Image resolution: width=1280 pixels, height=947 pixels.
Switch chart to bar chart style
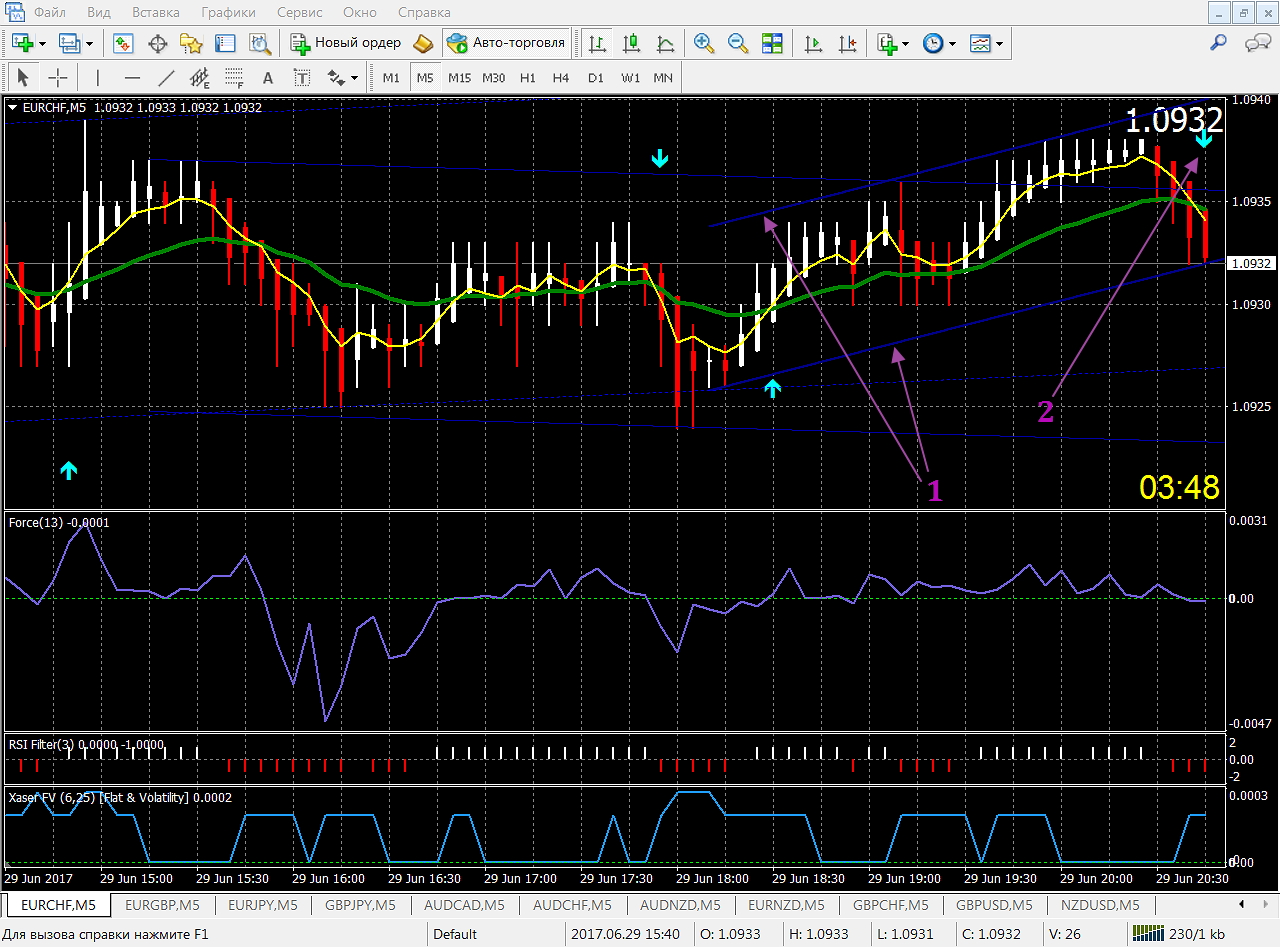[x=598, y=43]
